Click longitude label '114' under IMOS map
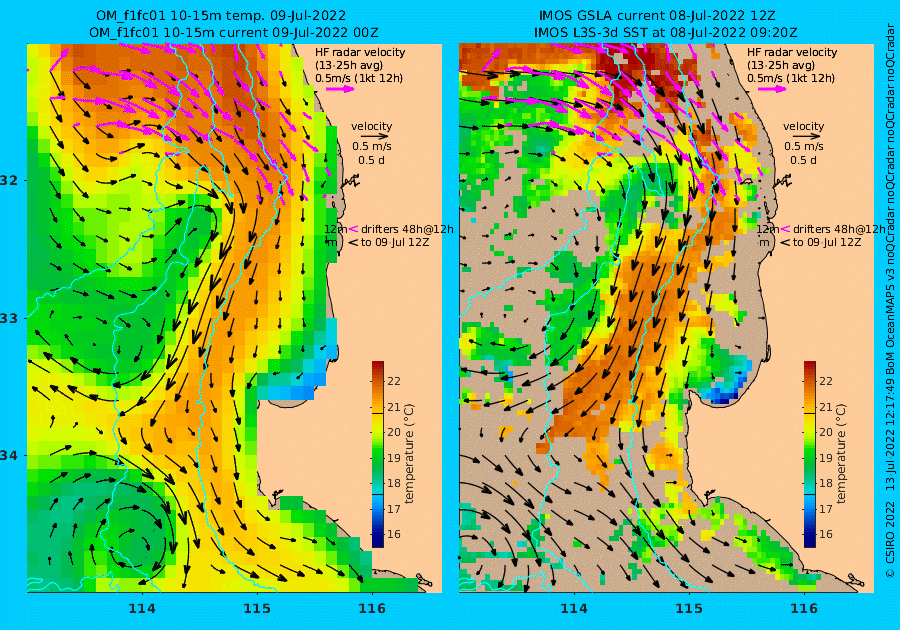The image size is (900, 630). point(573,608)
